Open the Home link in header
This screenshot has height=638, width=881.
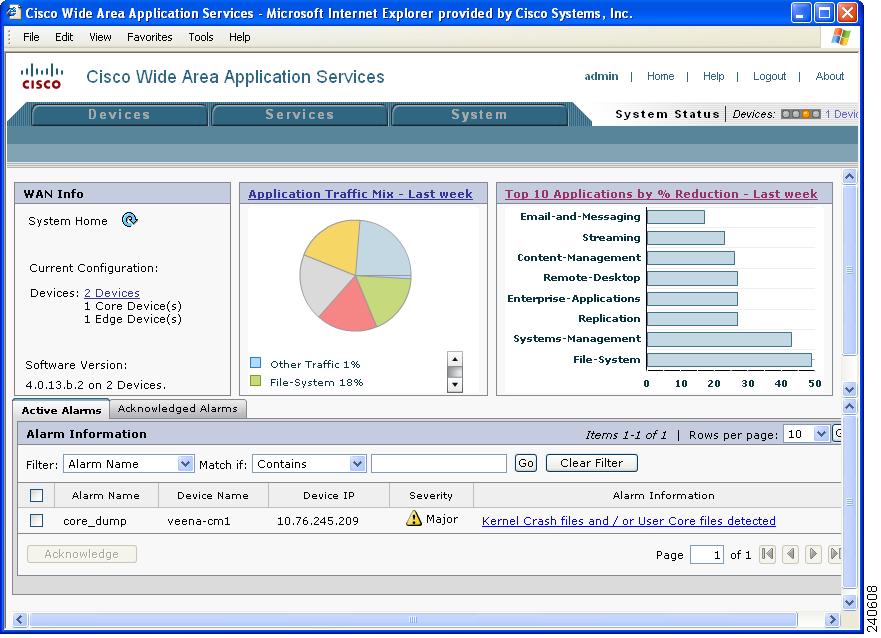click(x=660, y=76)
